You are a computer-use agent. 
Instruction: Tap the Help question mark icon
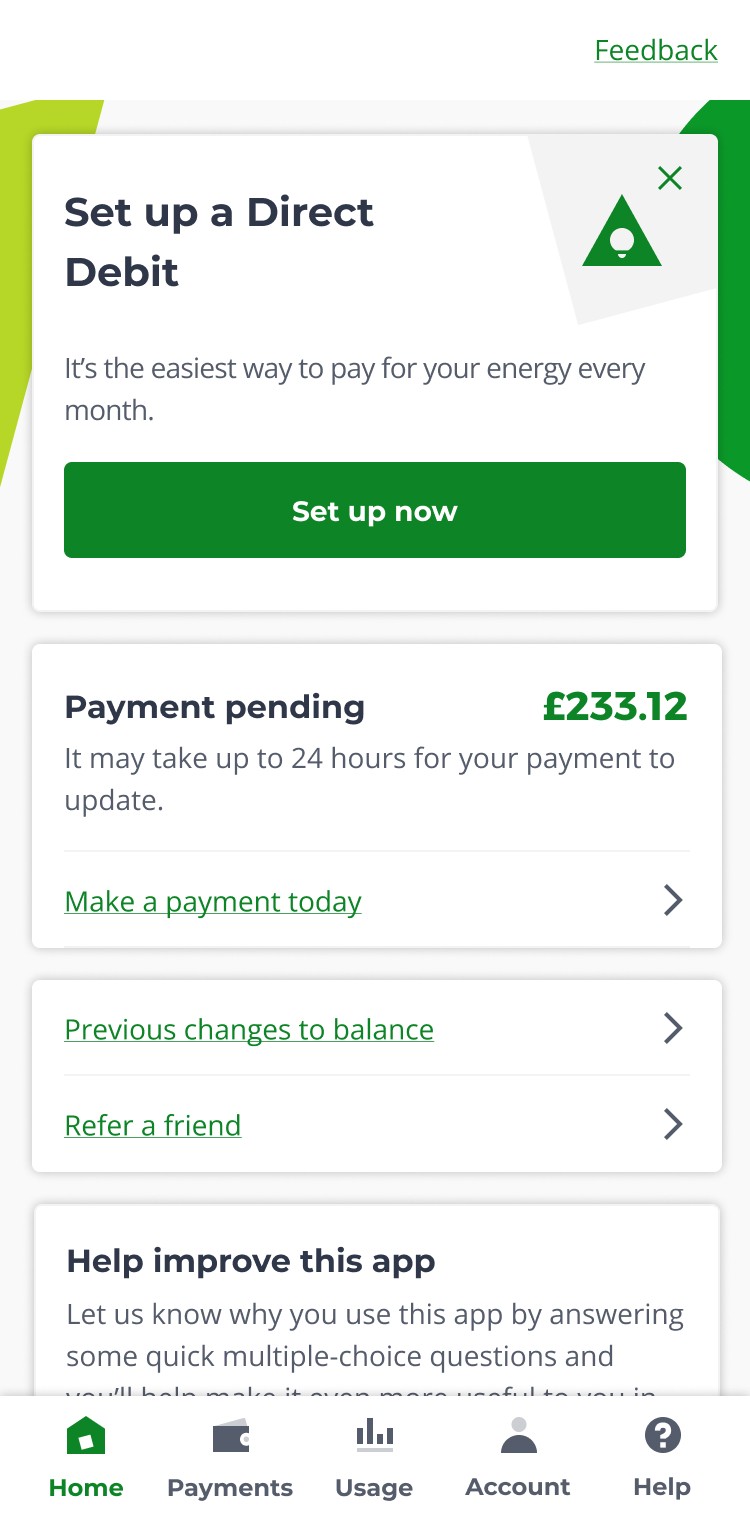[x=662, y=1436]
